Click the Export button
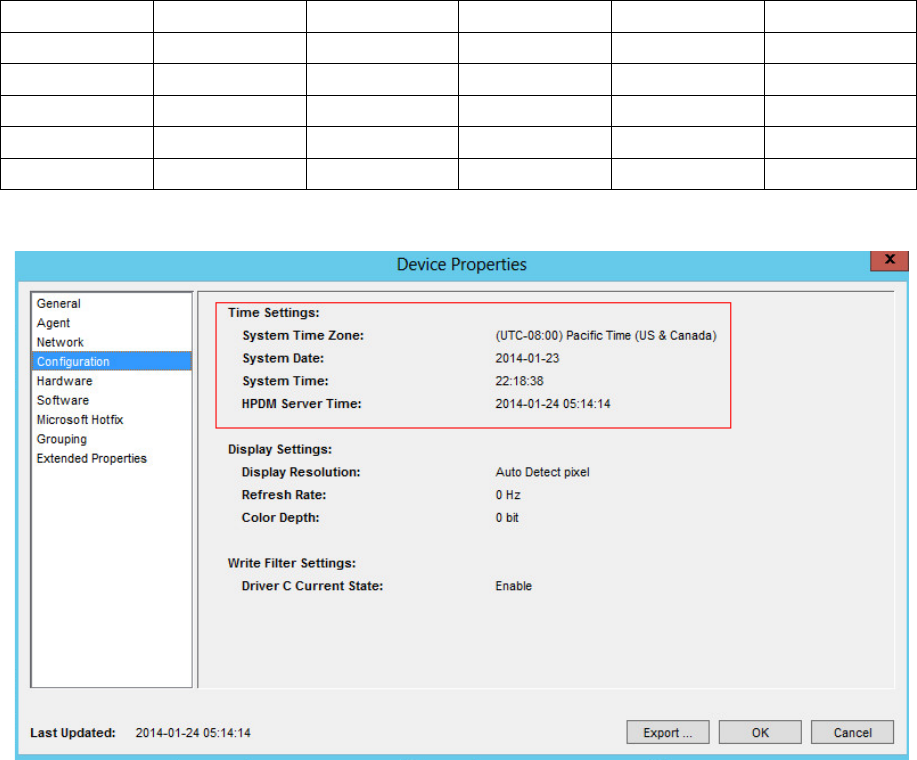917x760 pixels. pos(668,733)
